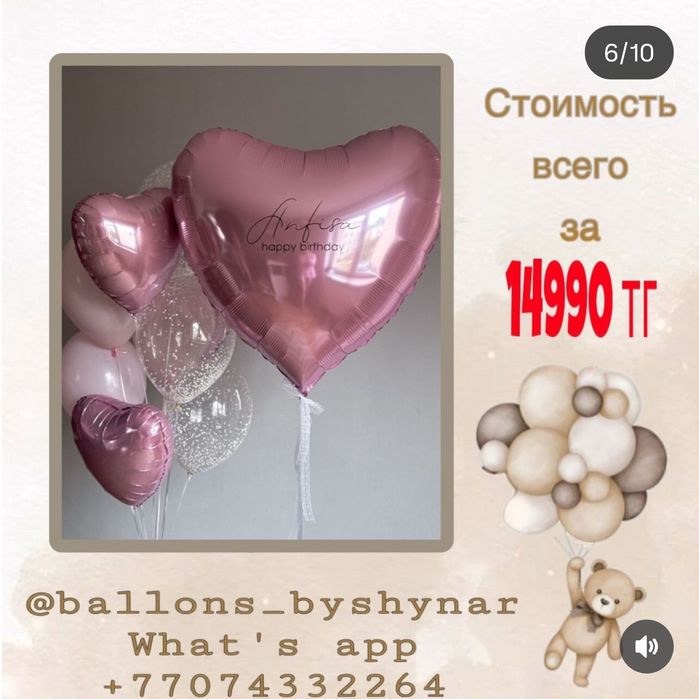Click the lower-left pink heart balloon
The image size is (699, 699).
(x=122, y=449)
